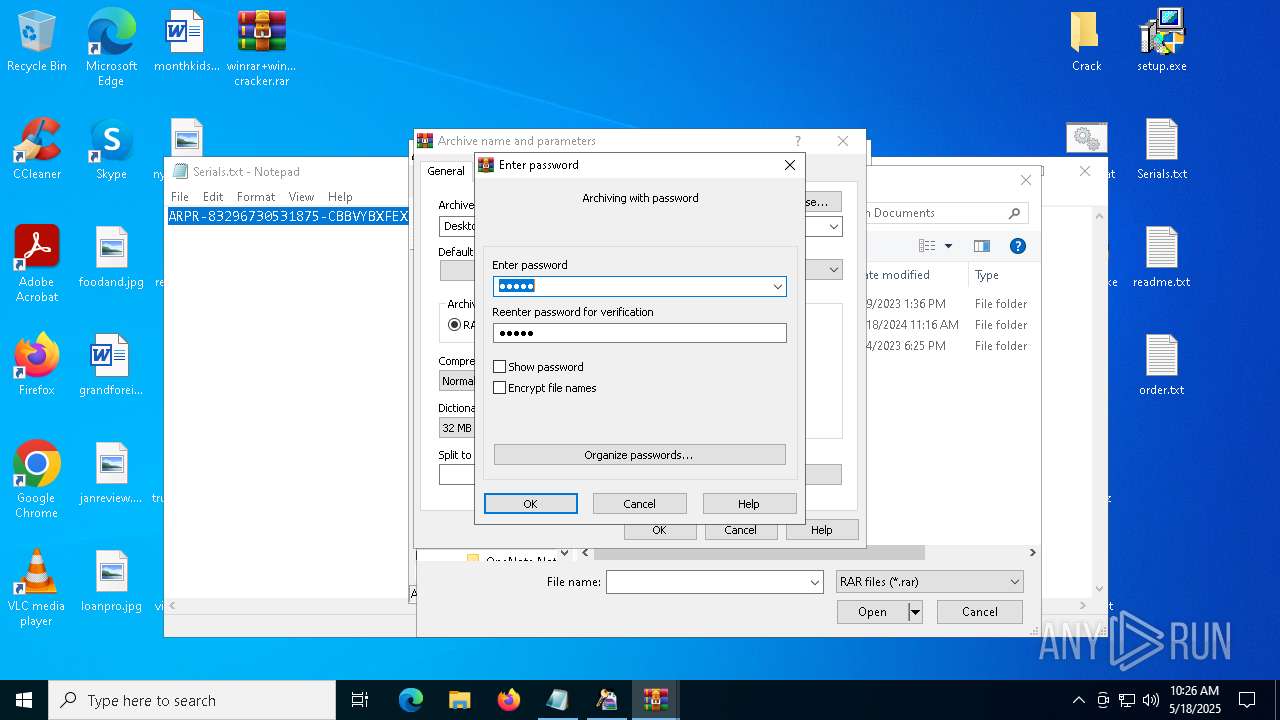Click Cancel in the file dialog

tap(980, 612)
